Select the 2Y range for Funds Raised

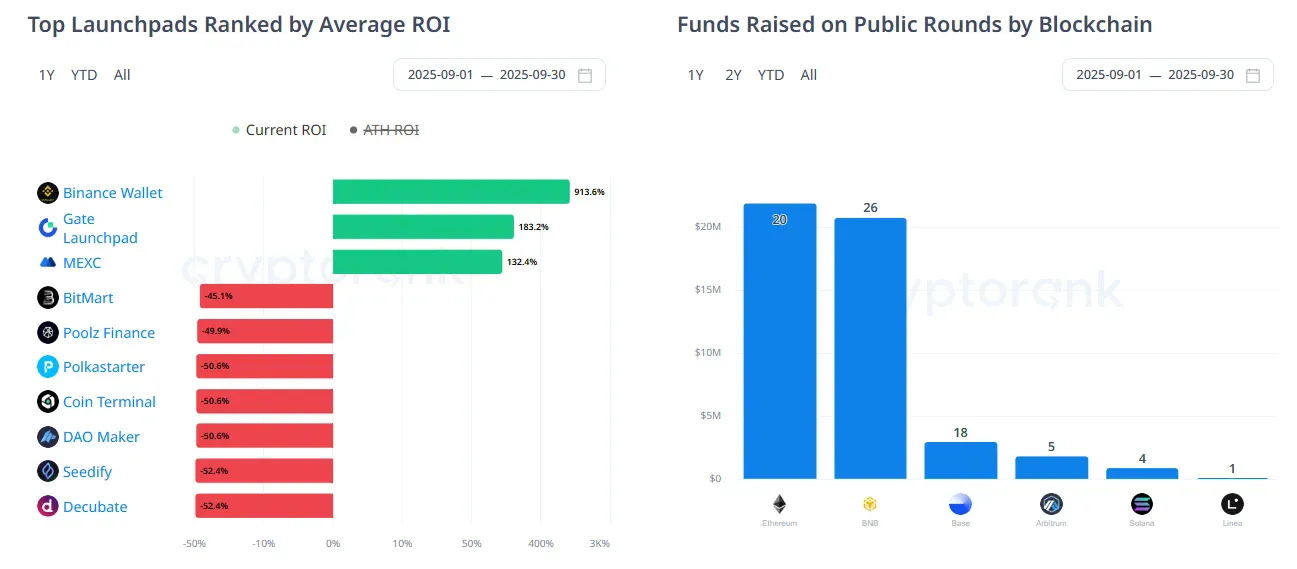(x=734, y=75)
